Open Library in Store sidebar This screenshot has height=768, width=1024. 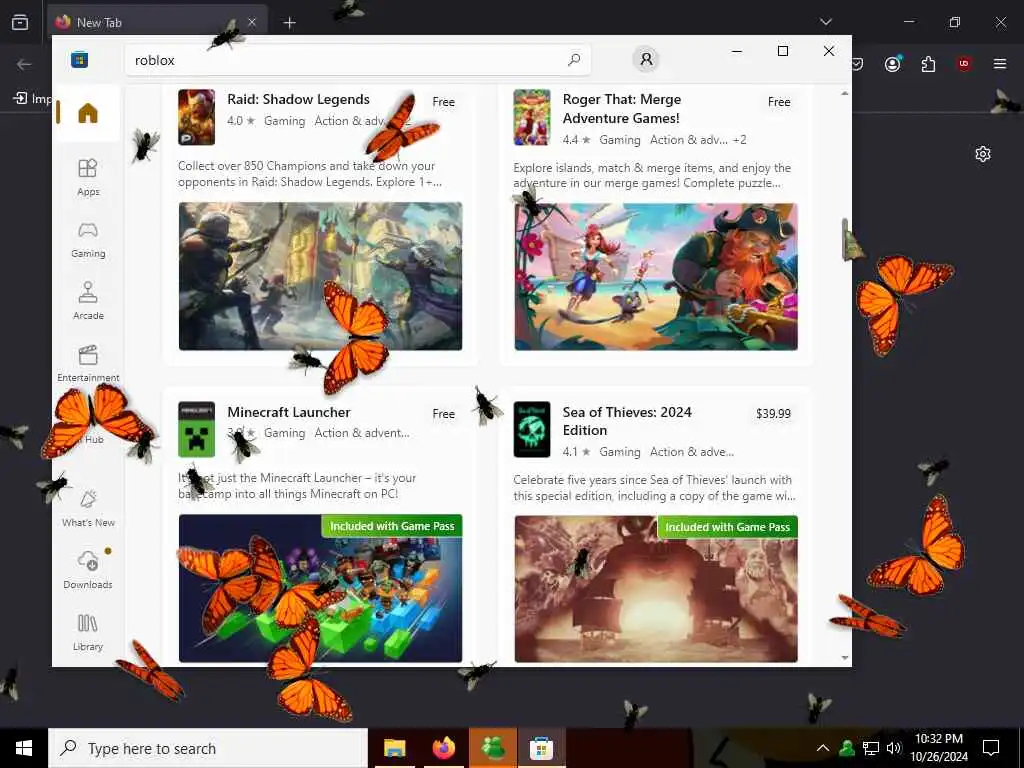pos(88,632)
